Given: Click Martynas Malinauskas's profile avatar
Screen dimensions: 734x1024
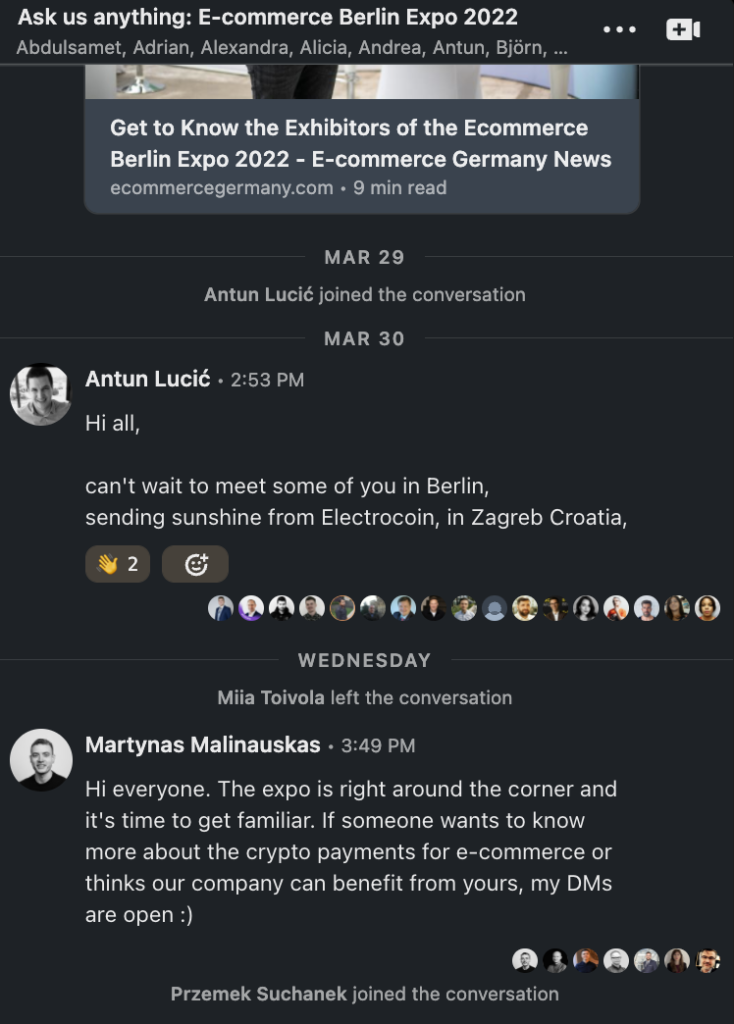Looking at the screenshot, I should pyautogui.click(x=40, y=759).
